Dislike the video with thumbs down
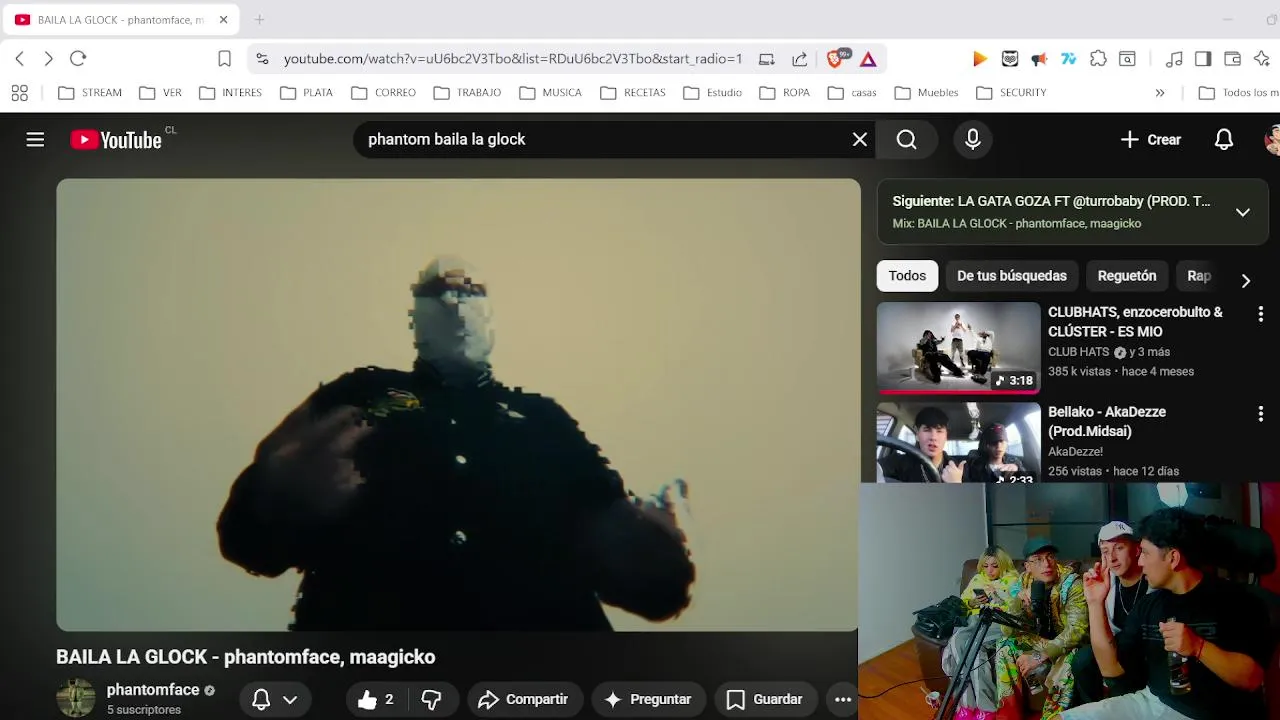Viewport: 1280px width, 720px height. 431,700
